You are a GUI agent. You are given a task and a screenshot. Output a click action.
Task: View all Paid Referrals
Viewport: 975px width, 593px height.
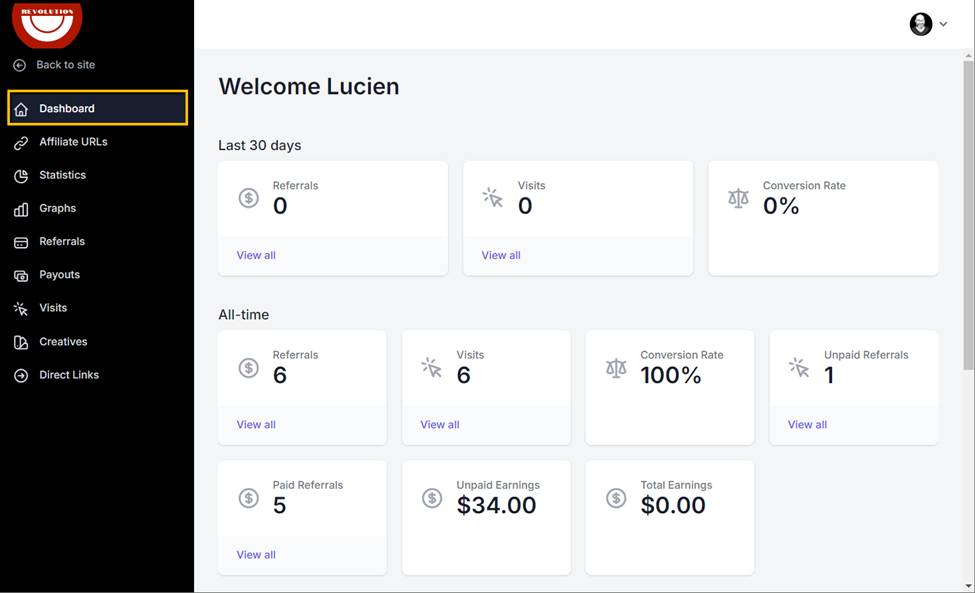point(256,554)
